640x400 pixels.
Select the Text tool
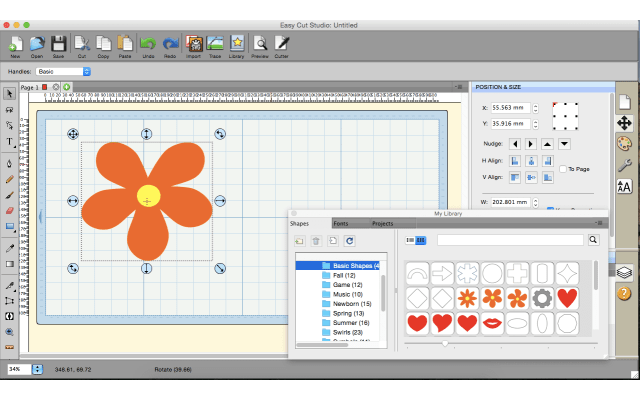click(9, 142)
